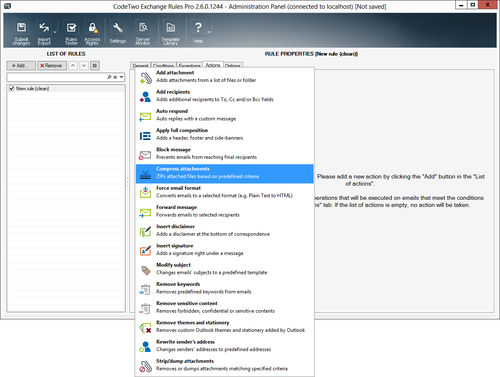
Task: Maximize the Administration Panel window
Action: click(x=473, y=5)
